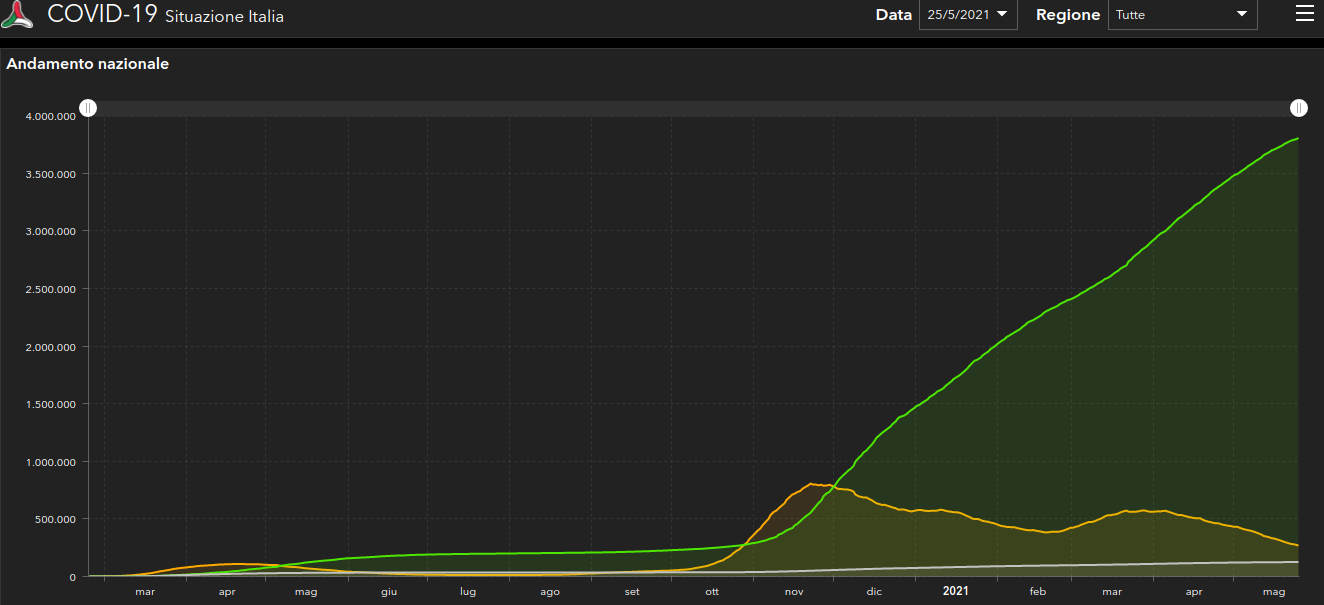Expand the Regione dropdown set to Tutte

[1182, 15]
